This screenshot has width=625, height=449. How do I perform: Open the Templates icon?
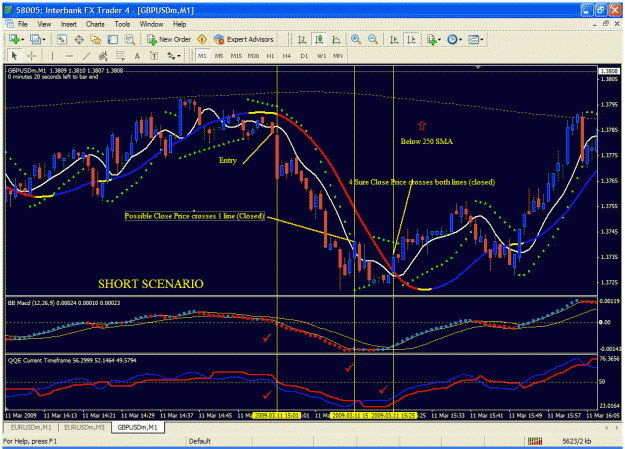point(473,39)
